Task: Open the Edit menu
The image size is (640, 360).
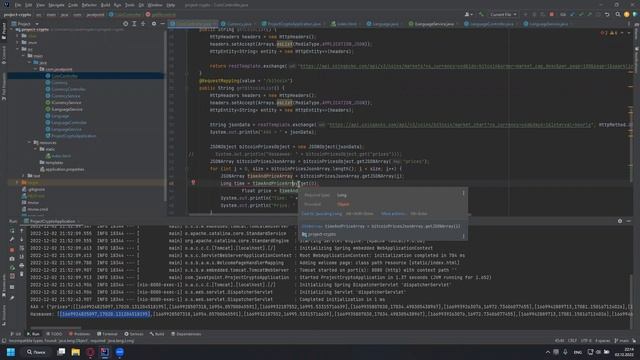Action: pos(28,5)
